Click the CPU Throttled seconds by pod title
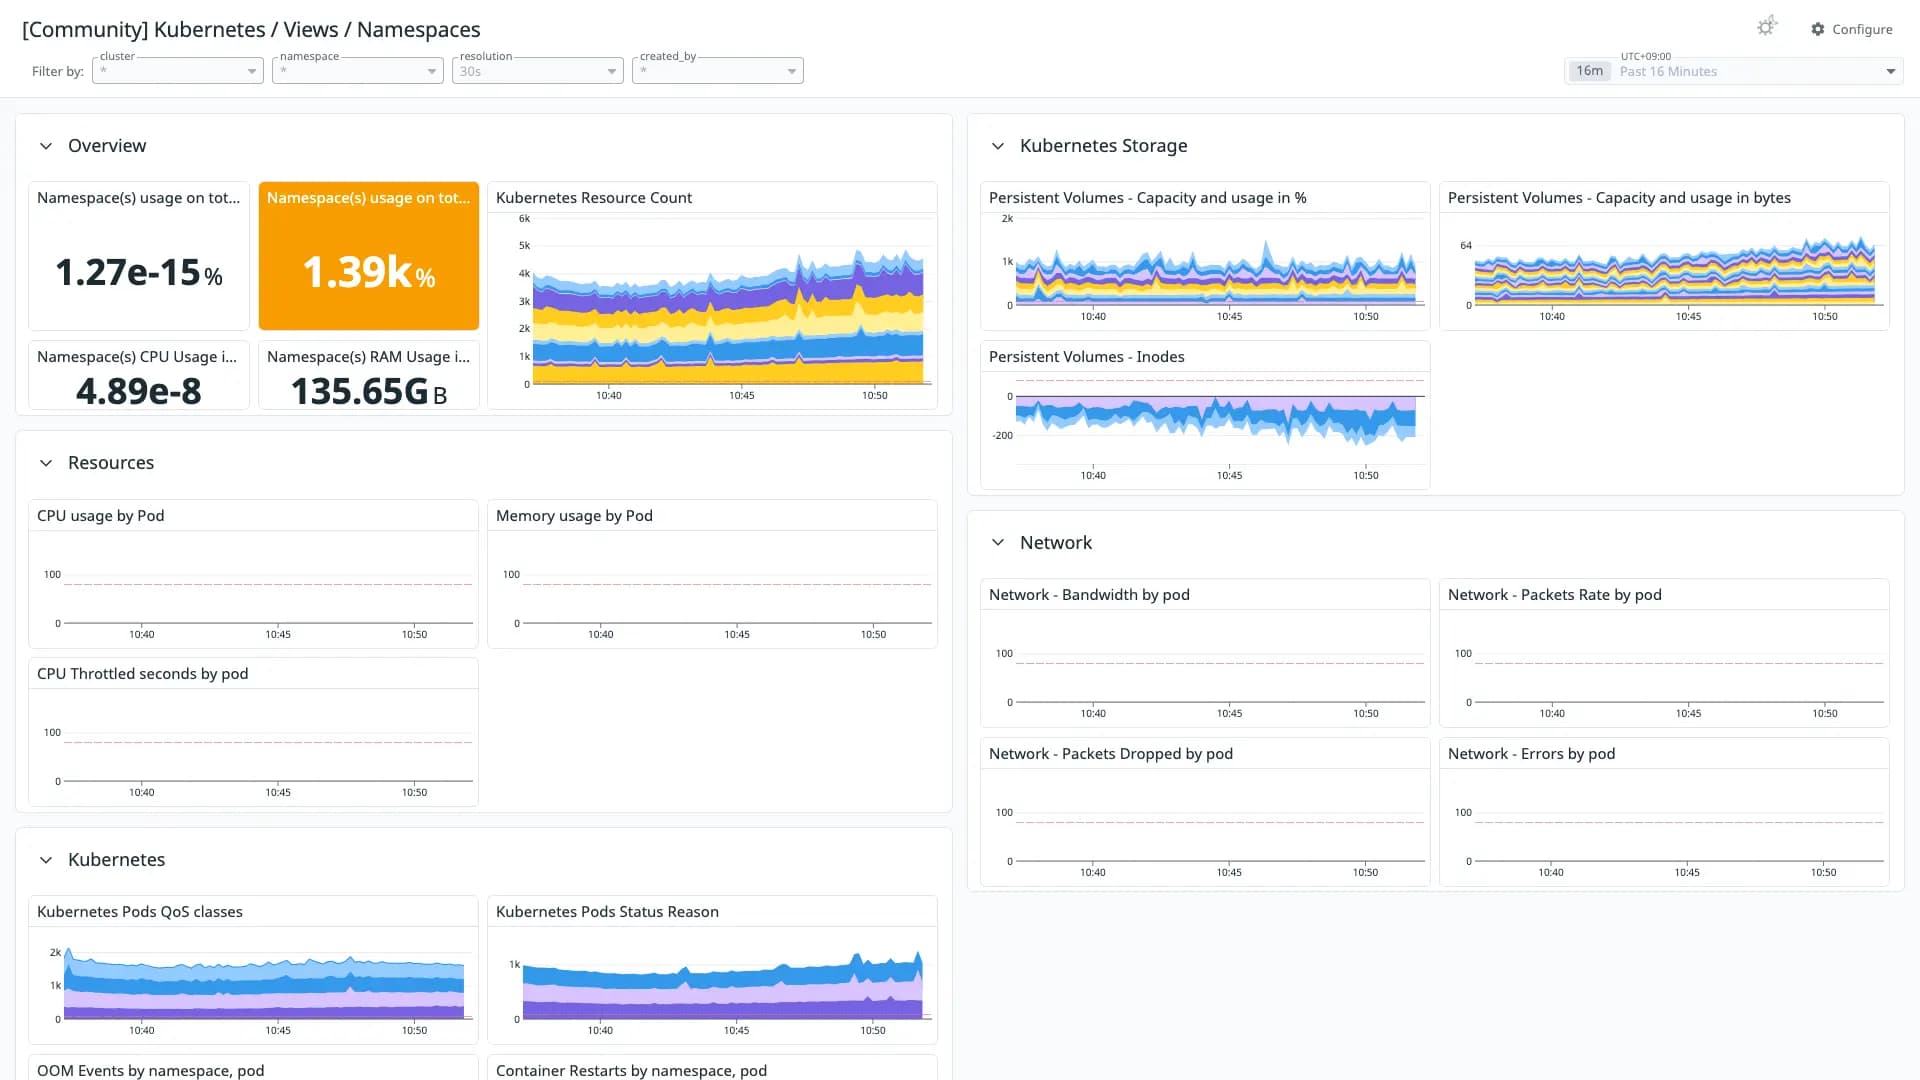Viewport: 1920px width, 1080px height. point(143,674)
